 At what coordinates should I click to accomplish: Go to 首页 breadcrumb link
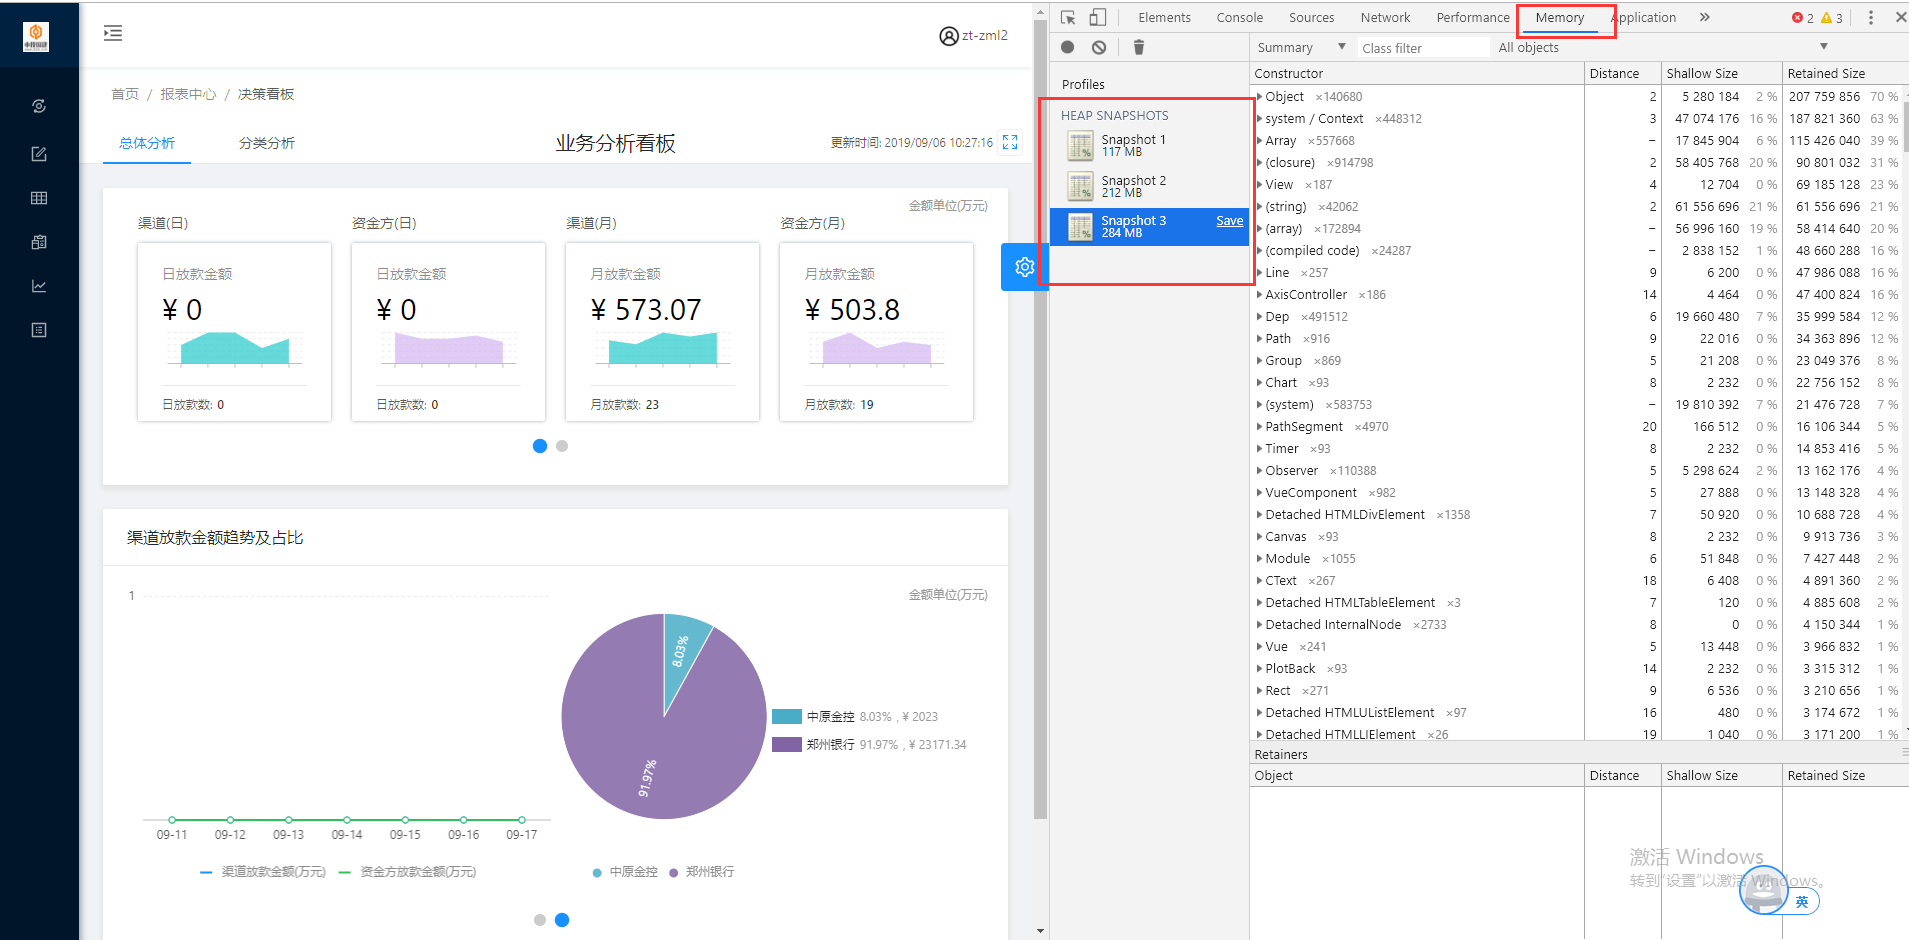point(125,94)
